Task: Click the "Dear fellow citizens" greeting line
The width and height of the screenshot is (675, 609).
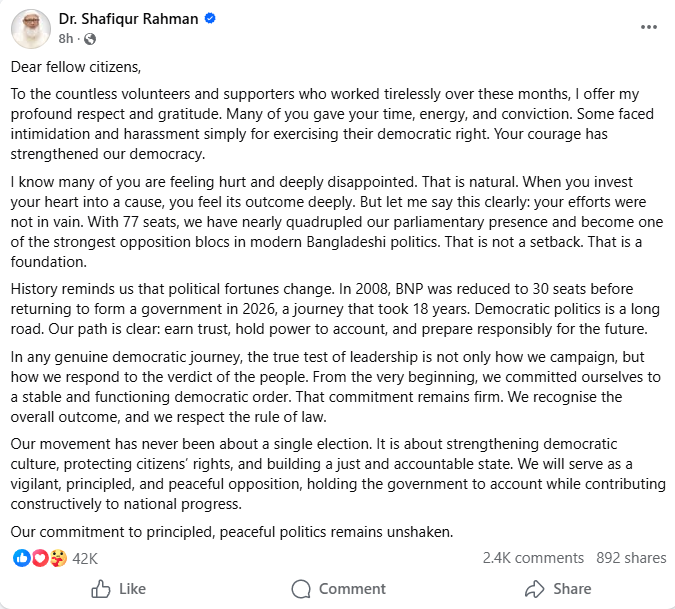Action: tap(77, 67)
